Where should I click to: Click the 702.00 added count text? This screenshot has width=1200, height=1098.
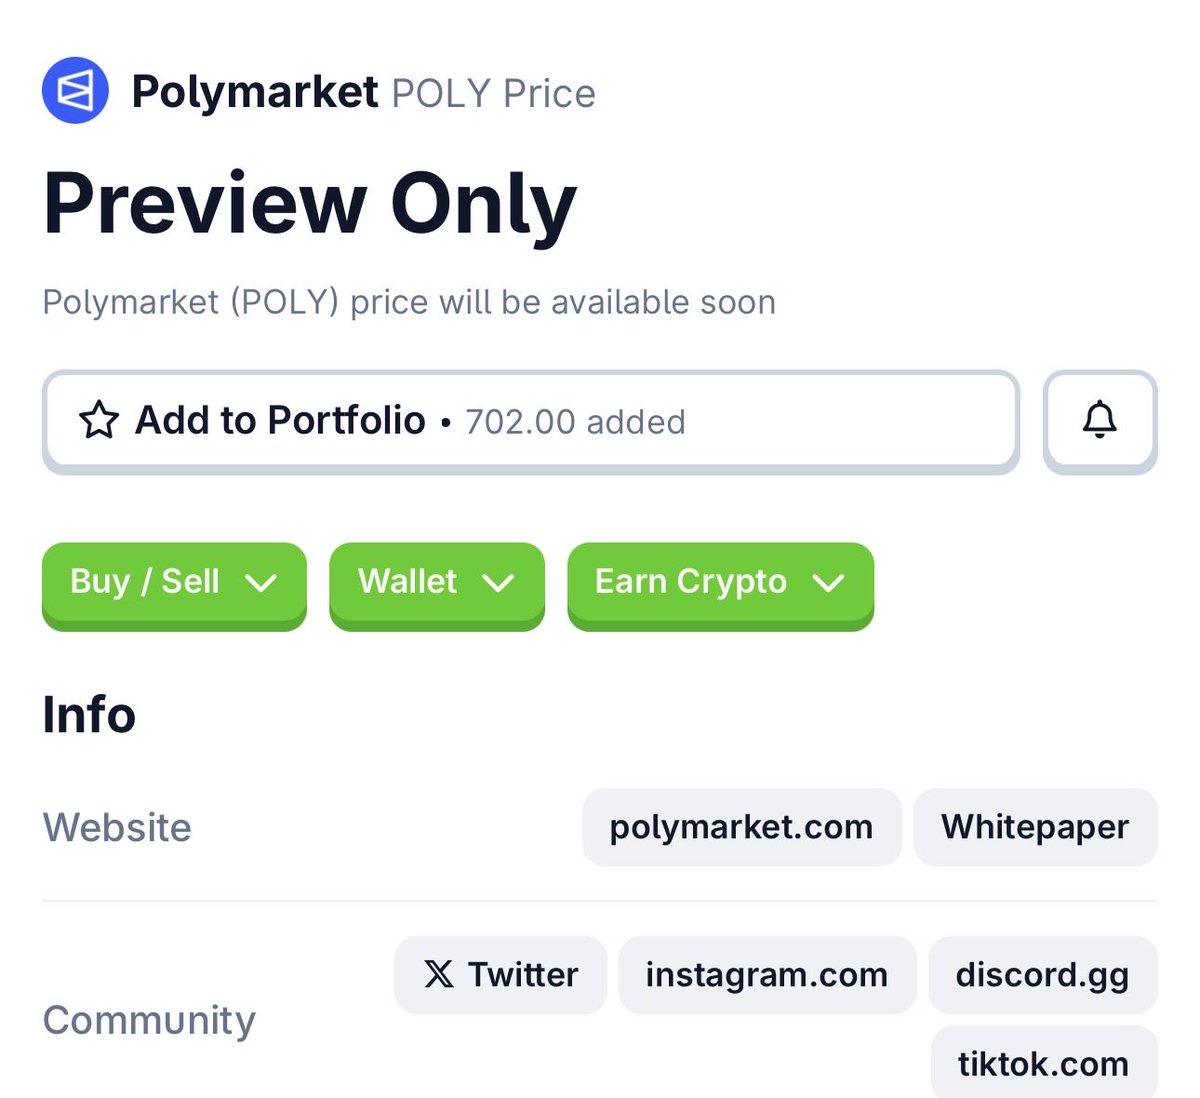point(575,422)
